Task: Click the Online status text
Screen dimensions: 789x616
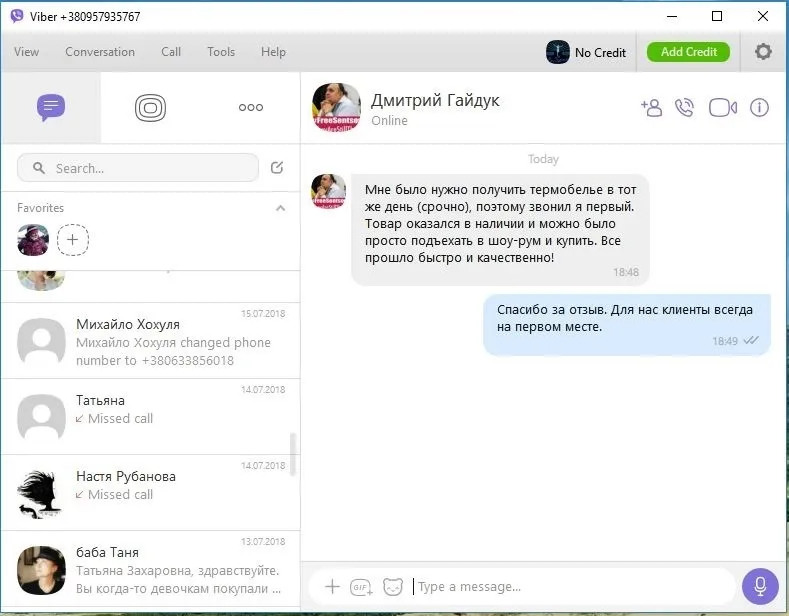Action: (x=389, y=121)
